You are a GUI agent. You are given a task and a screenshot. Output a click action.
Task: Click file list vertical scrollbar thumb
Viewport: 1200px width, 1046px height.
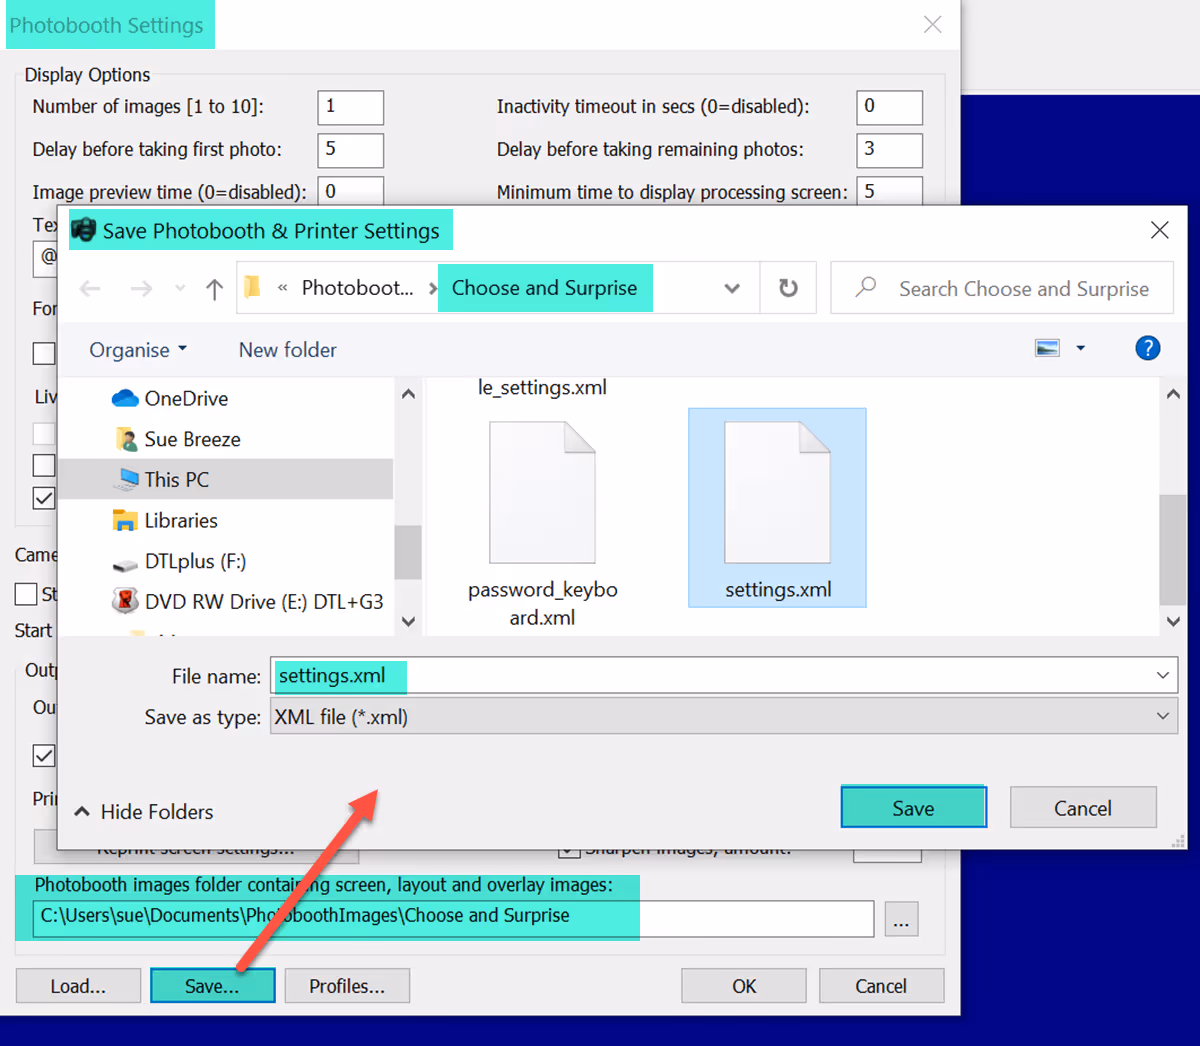[x=1173, y=550]
